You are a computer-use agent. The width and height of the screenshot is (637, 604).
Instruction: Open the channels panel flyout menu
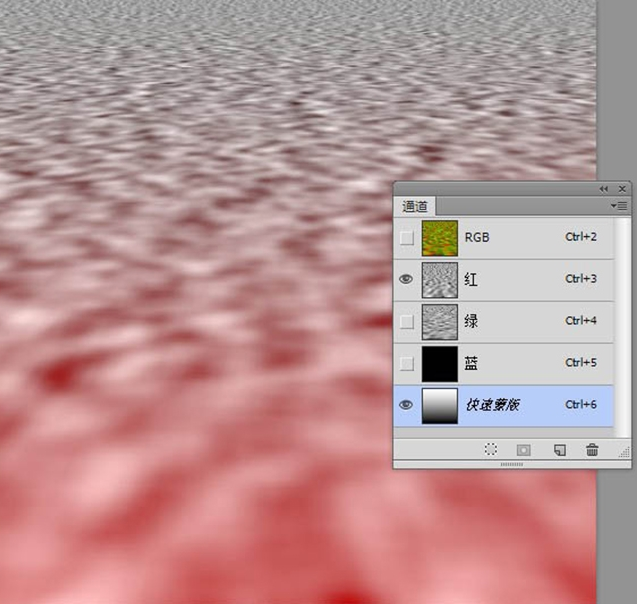(619, 206)
